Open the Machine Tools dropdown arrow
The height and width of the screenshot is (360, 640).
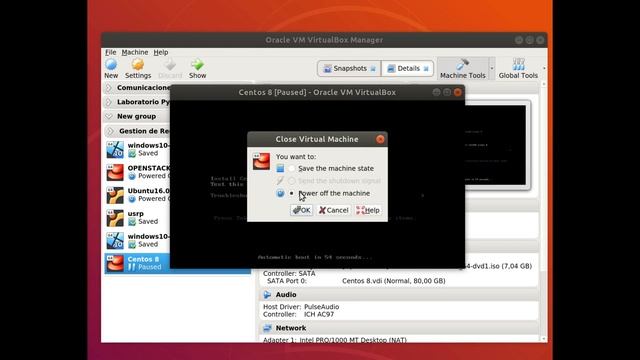[492, 69]
